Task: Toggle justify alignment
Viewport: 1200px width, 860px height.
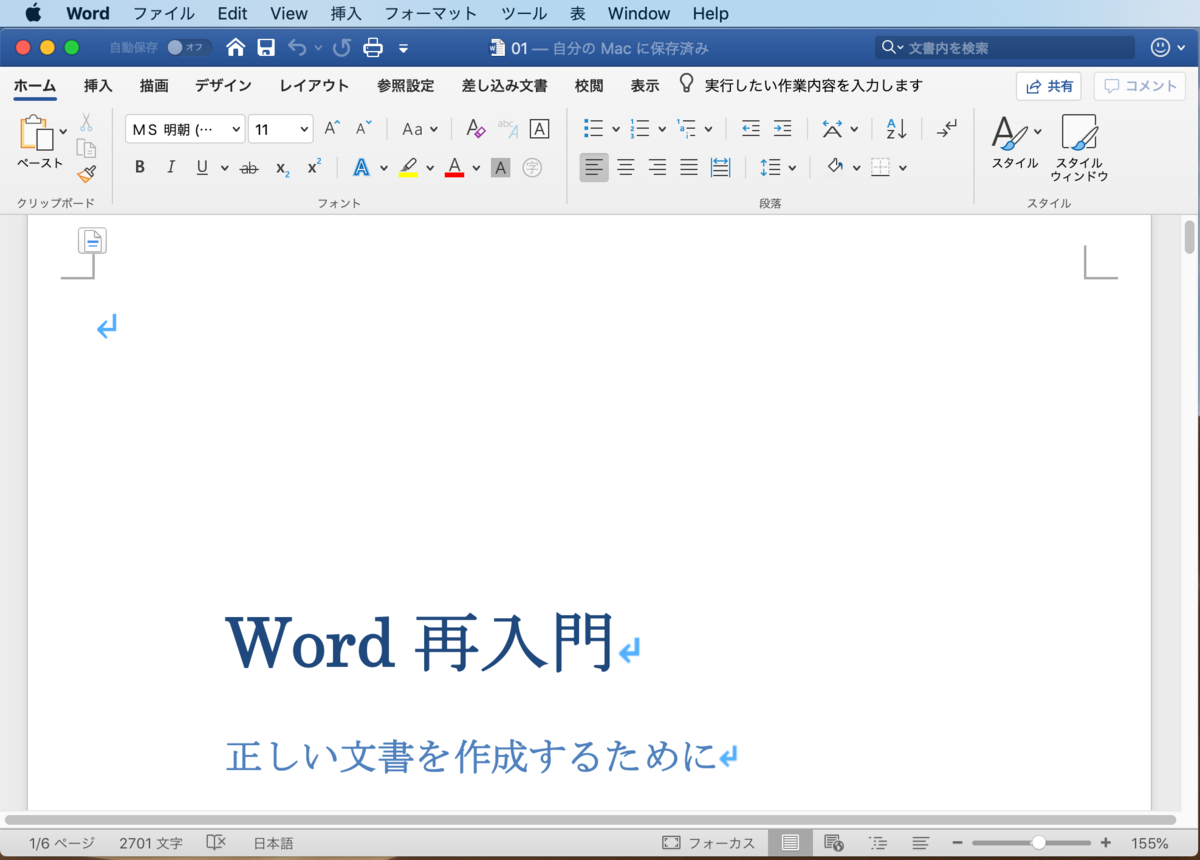Action: click(688, 168)
